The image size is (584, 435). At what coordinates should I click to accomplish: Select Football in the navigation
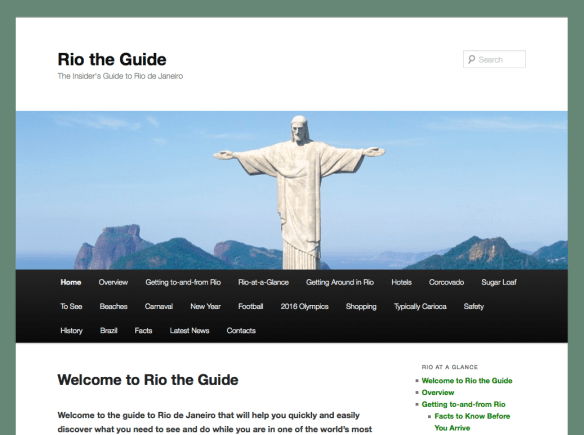pos(251,307)
